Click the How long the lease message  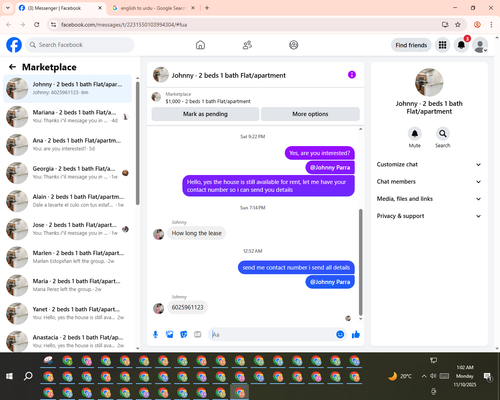(x=196, y=233)
